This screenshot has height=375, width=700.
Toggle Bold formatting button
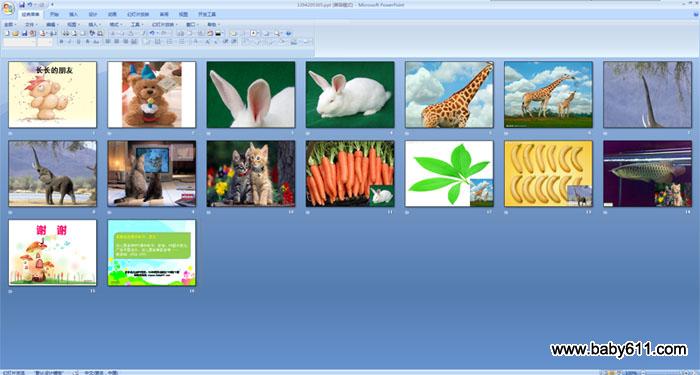pos(61,41)
